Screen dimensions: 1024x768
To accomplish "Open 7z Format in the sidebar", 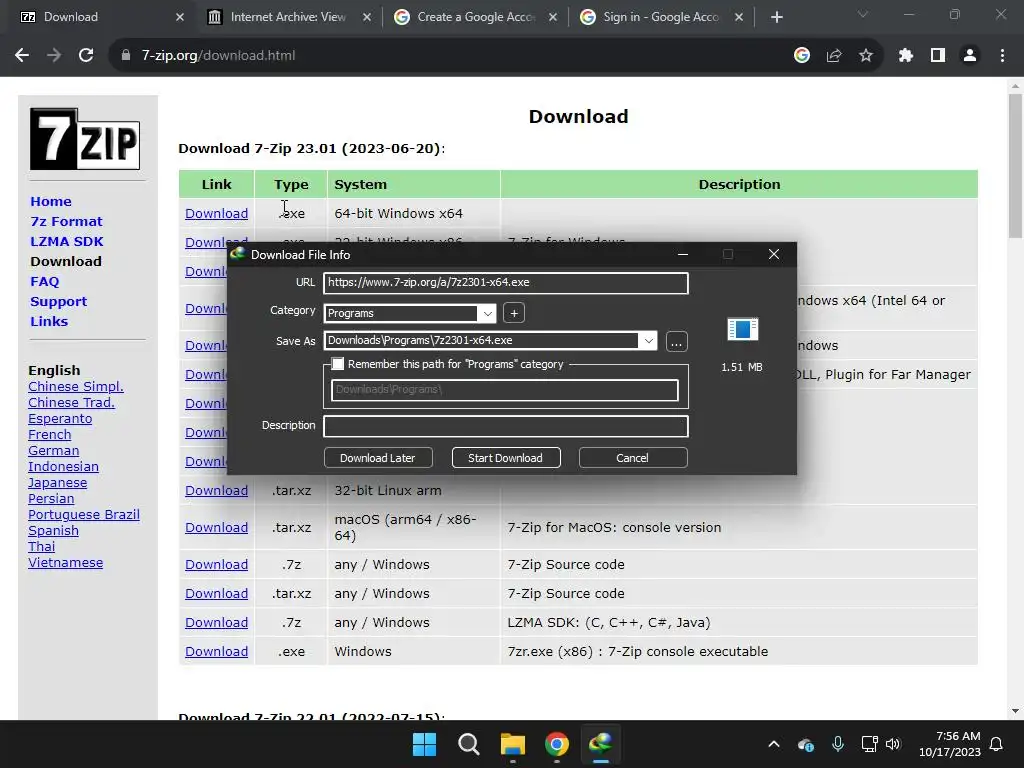I will pos(66,221).
